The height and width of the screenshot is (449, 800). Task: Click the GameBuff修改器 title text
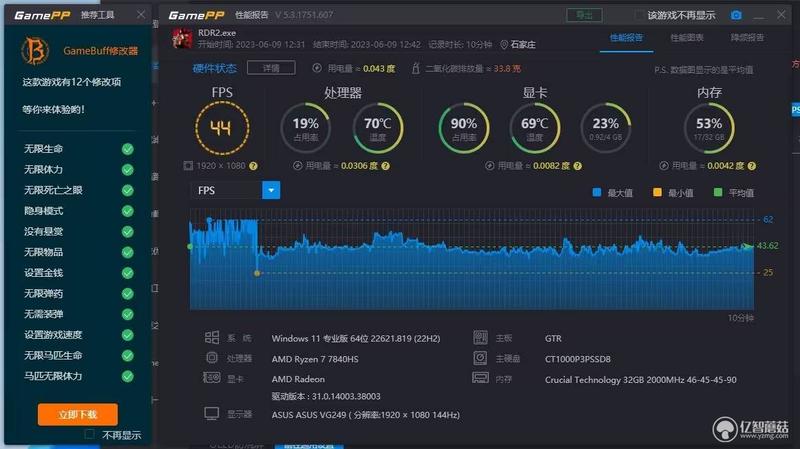[101, 51]
